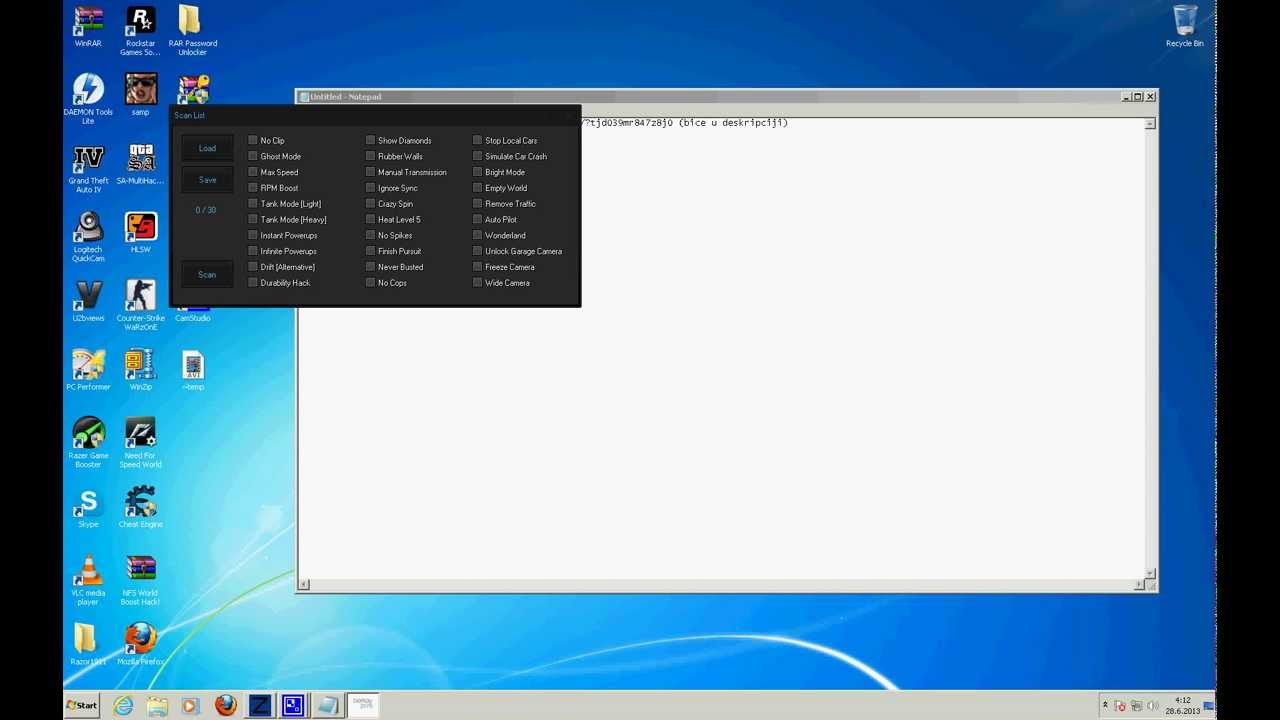Check the Never Busted box
The height and width of the screenshot is (720, 1280).
point(370,267)
